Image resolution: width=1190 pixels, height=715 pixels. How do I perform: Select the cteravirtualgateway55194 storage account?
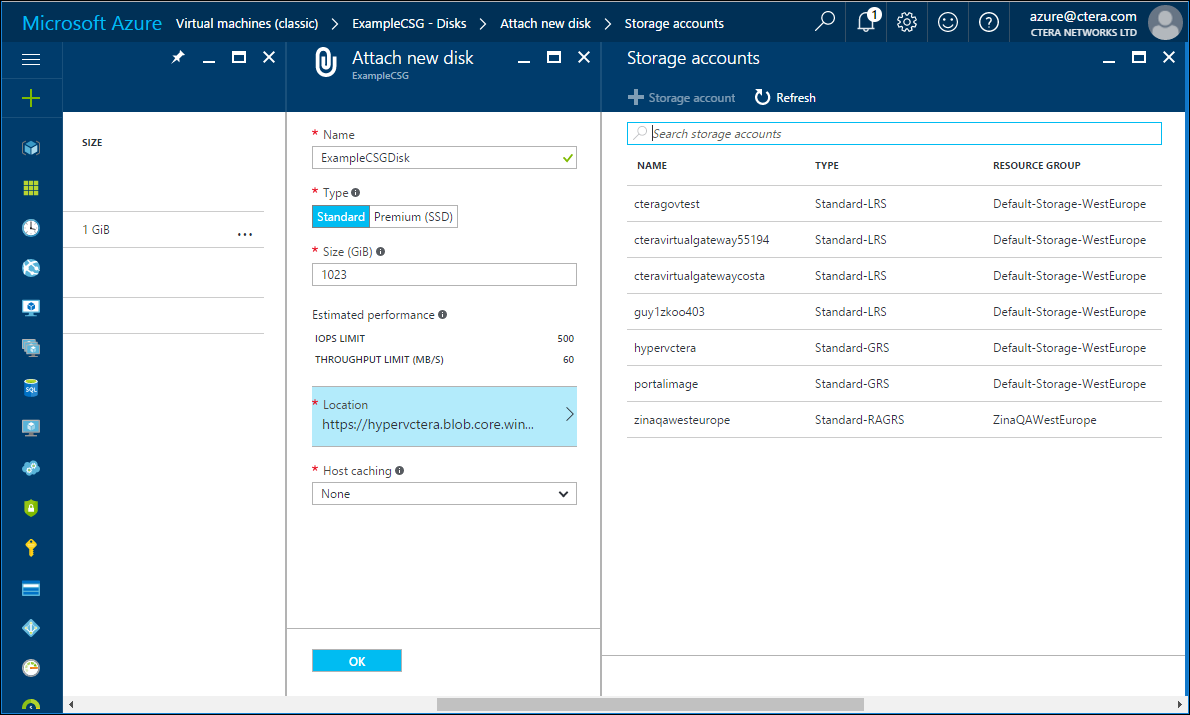click(x=894, y=239)
